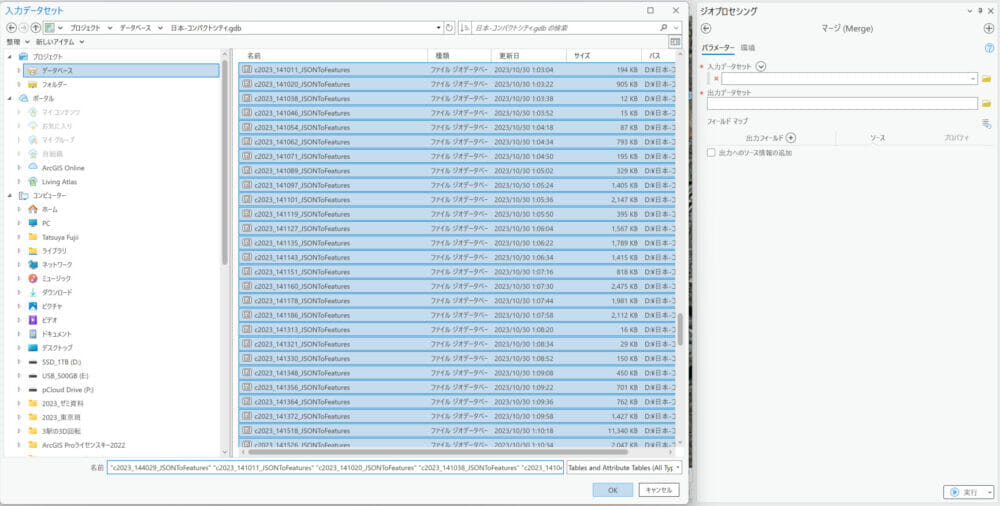This screenshot has width=1000, height=506.
Task: Click 日本-コンパクトシティ.gdb in breadcrumb
Action: click(206, 28)
